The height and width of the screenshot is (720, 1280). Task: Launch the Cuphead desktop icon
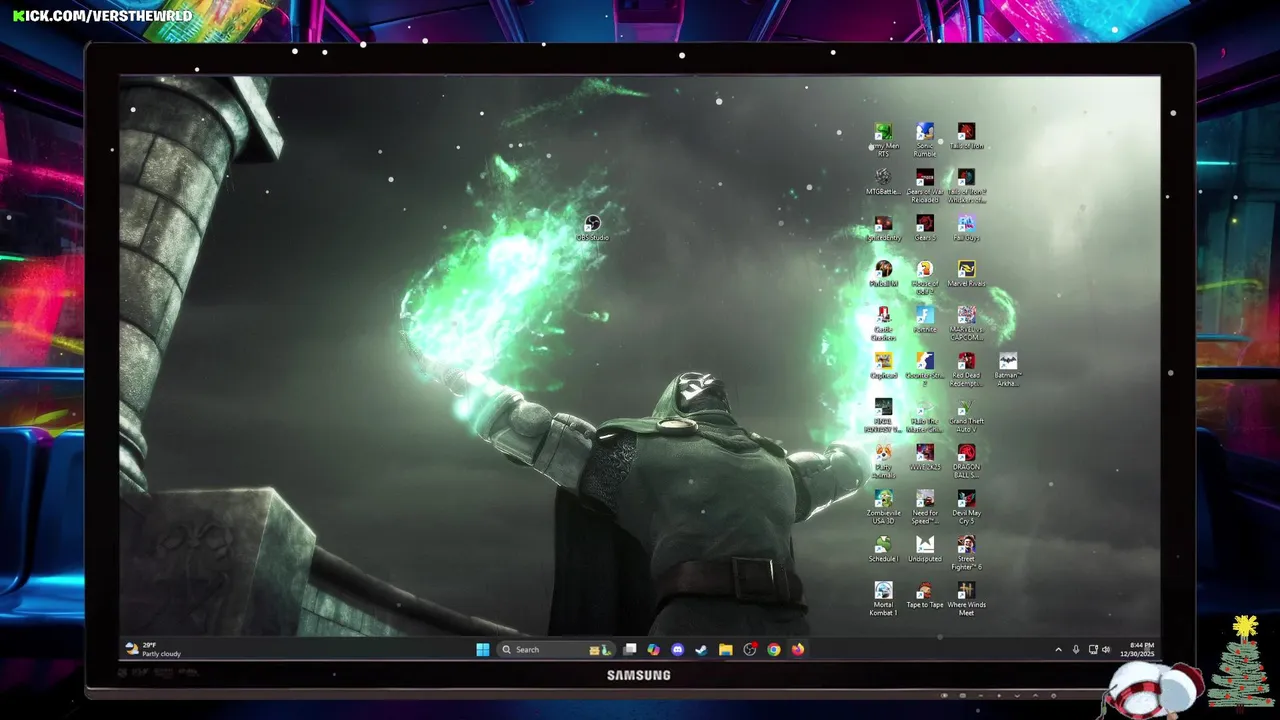883,365
